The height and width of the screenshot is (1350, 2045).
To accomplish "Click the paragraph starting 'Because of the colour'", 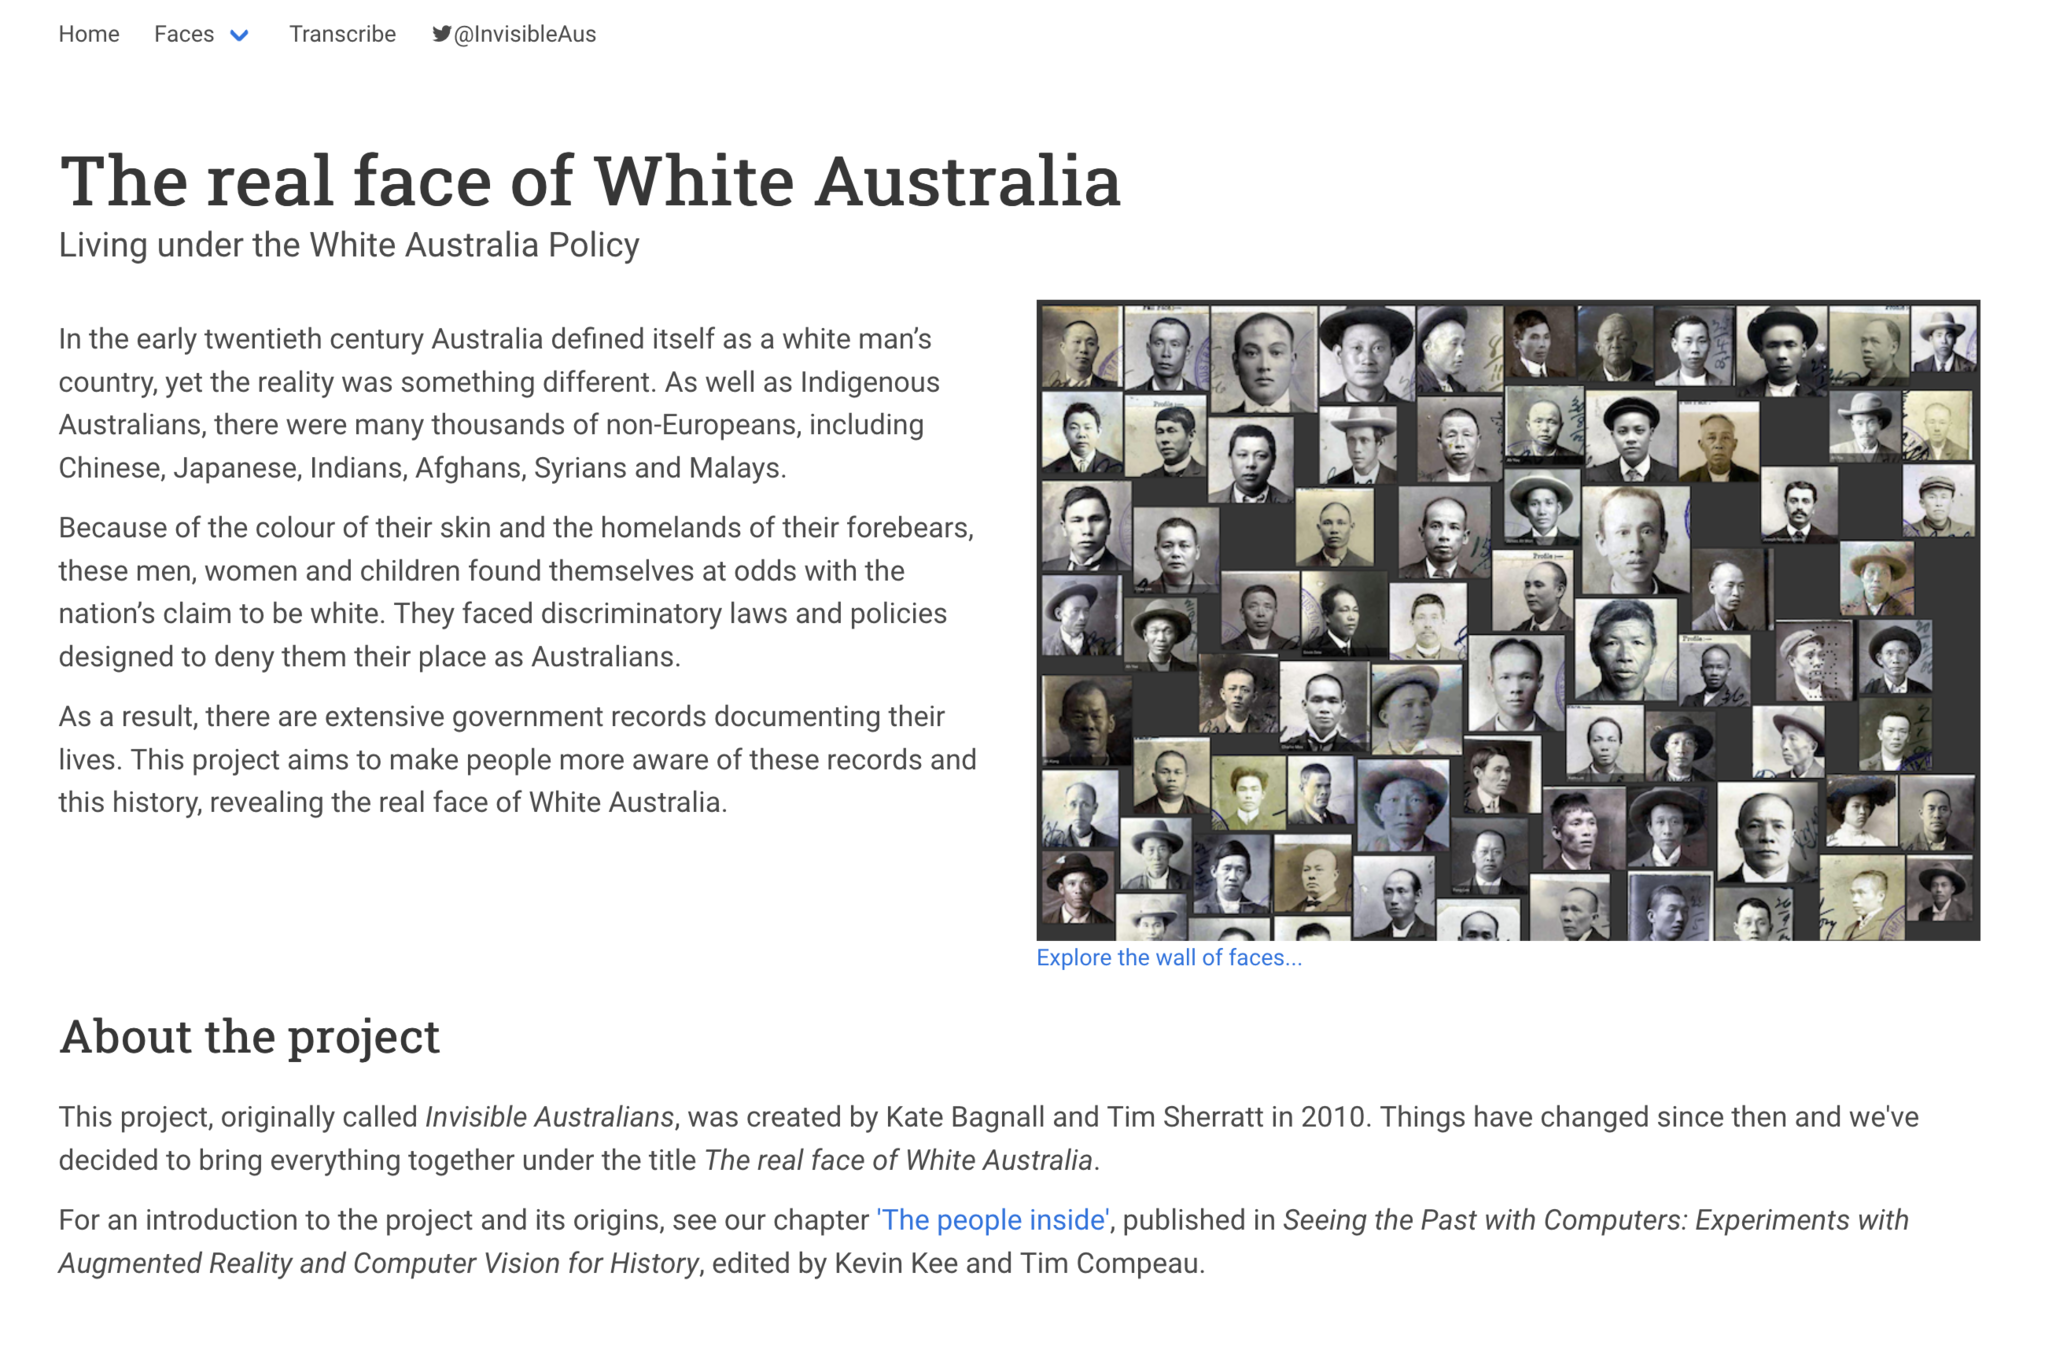I will (515, 592).
